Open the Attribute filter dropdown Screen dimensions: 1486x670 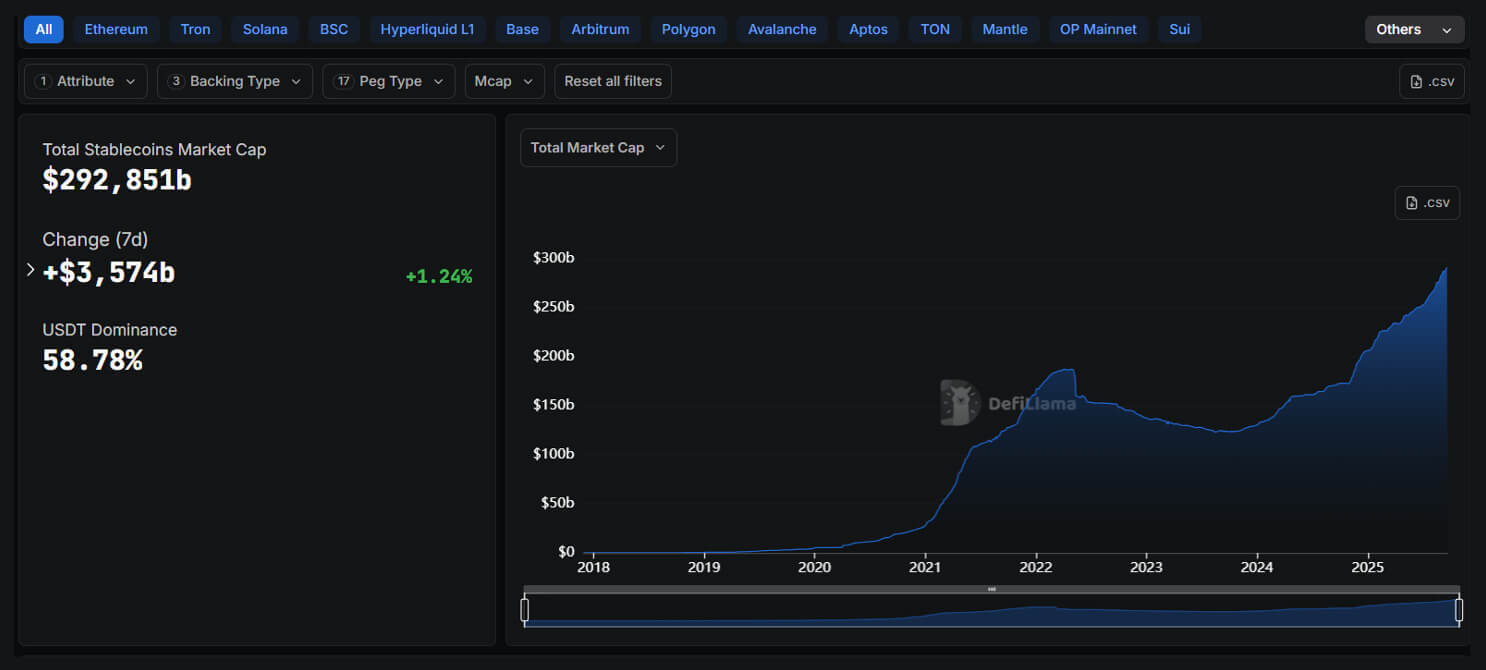pyautogui.click(x=85, y=81)
